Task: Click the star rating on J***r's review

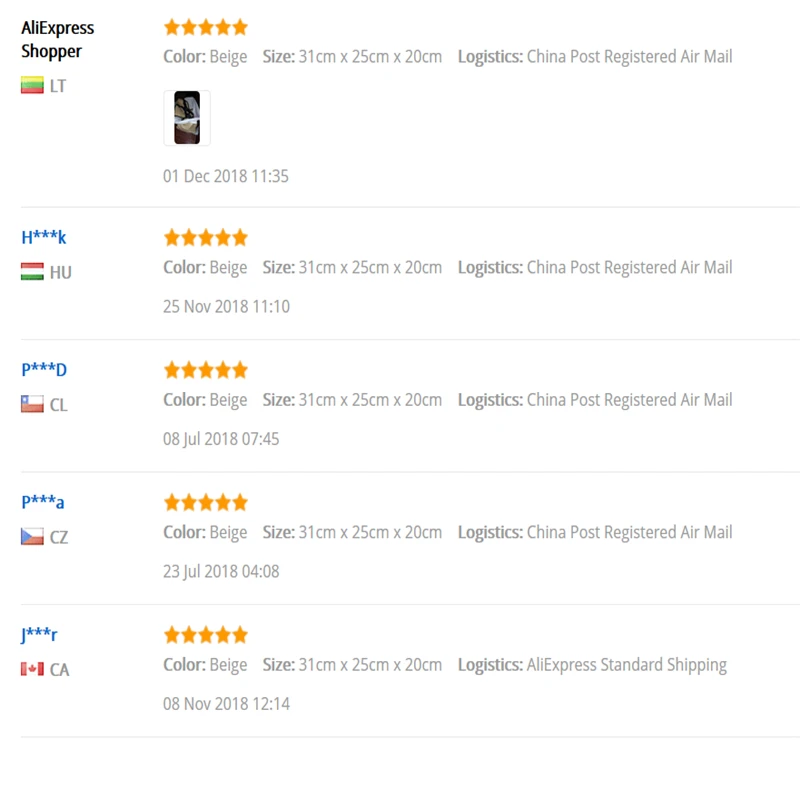Action: click(x=206, y=635)
